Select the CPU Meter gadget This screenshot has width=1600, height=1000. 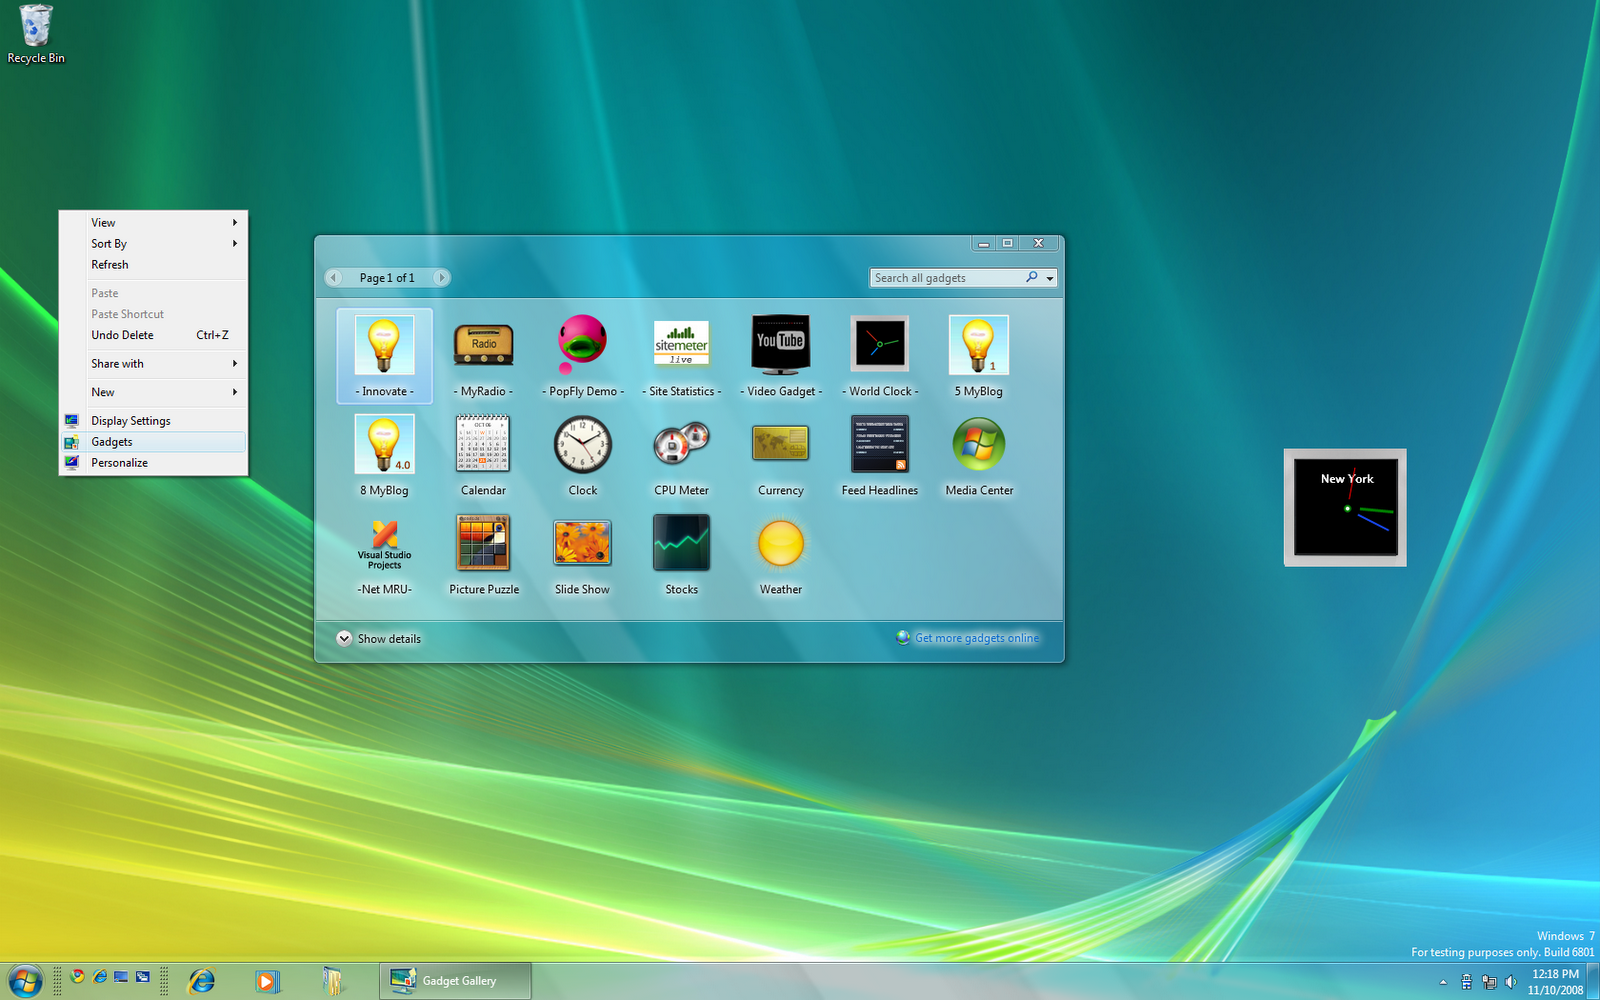pyautogui.click(x=681, y=444)
